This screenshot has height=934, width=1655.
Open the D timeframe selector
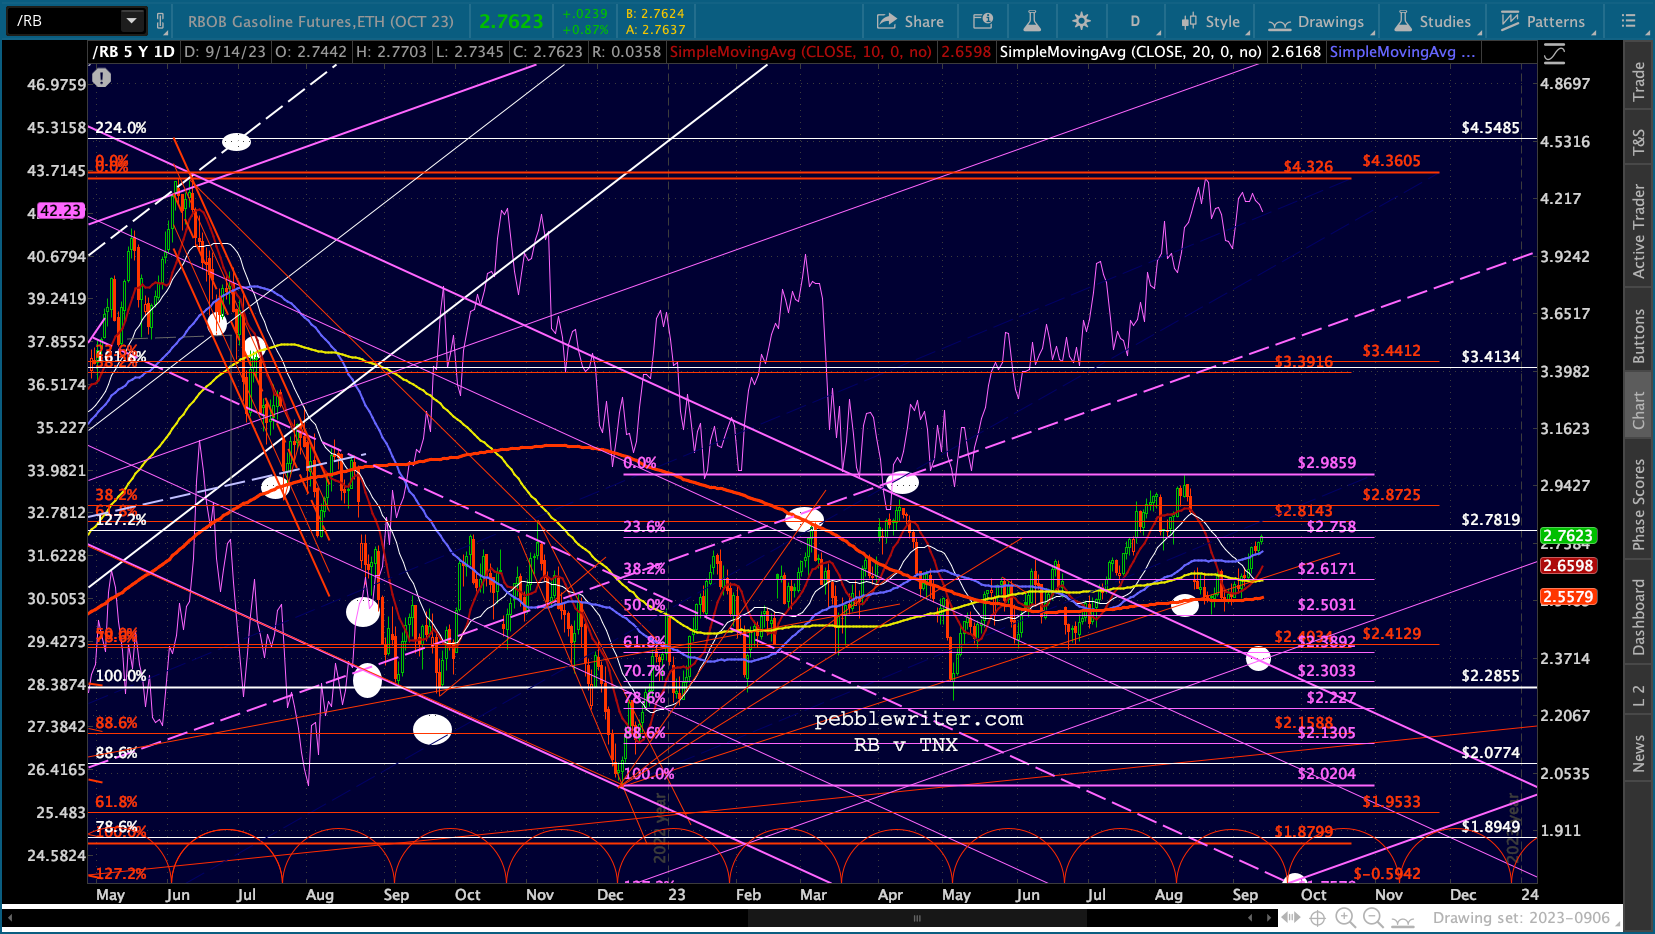[1137, 21]
